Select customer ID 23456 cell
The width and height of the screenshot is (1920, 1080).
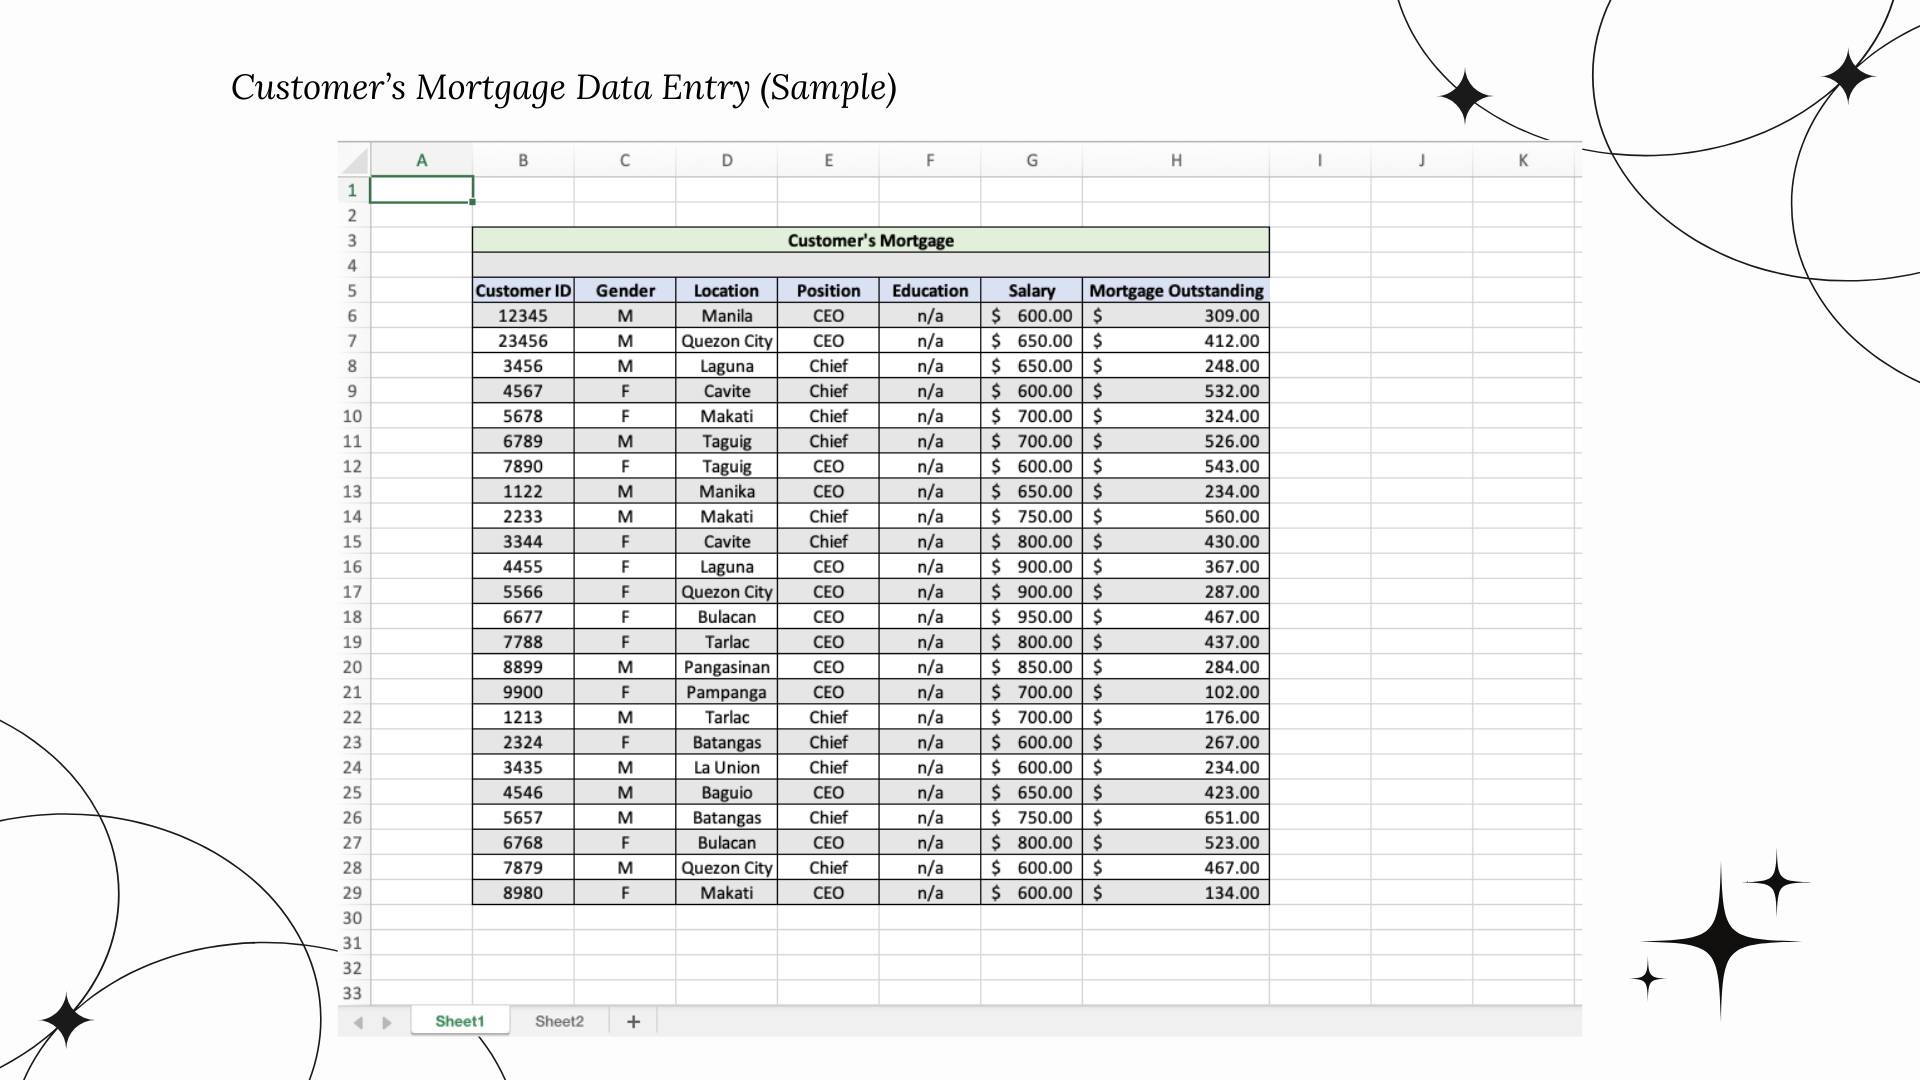523,341
